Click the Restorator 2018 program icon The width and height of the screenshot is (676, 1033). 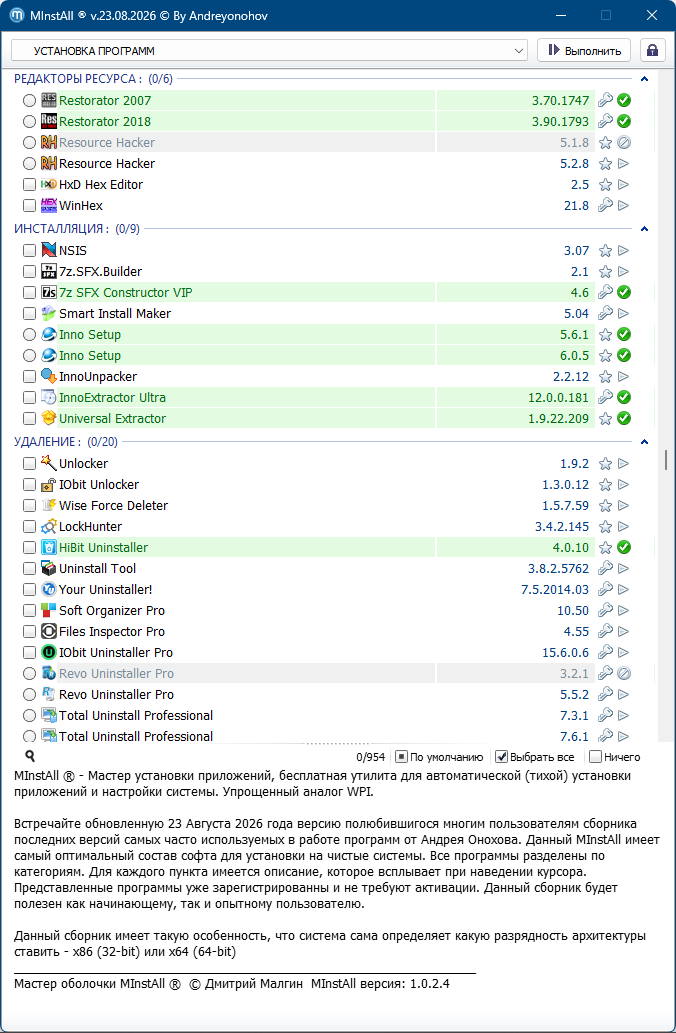49,121
